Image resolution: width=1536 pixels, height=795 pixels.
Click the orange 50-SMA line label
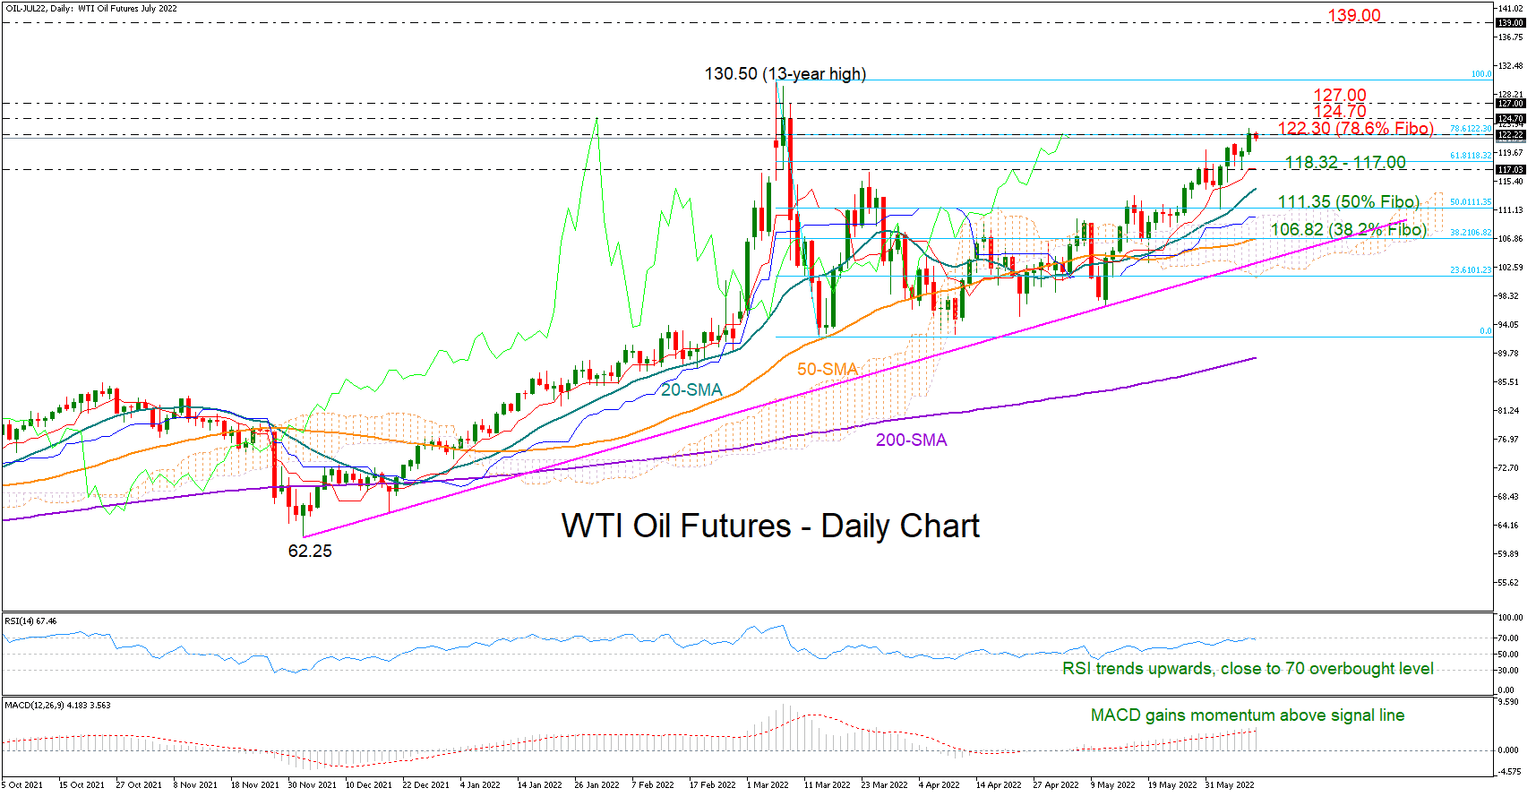coord(827,368)
